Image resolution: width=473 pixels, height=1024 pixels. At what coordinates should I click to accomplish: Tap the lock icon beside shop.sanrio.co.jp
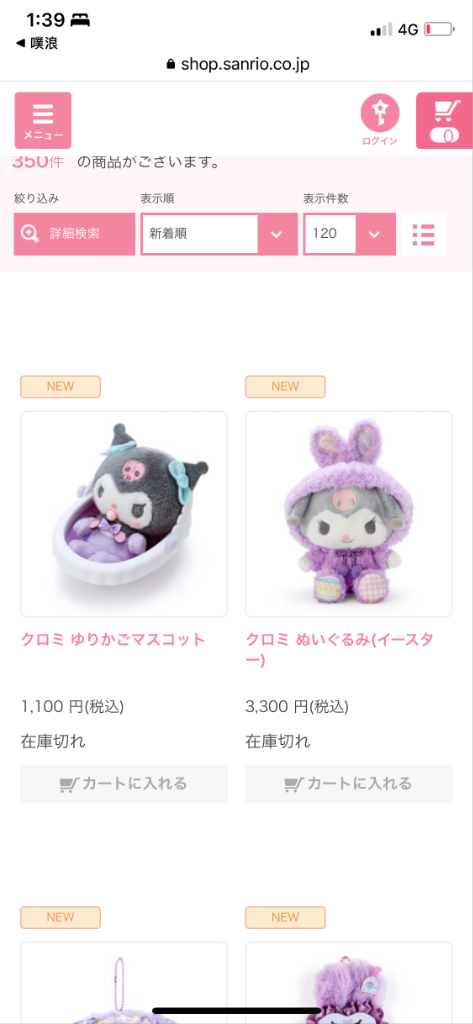(x=171, y=64)
